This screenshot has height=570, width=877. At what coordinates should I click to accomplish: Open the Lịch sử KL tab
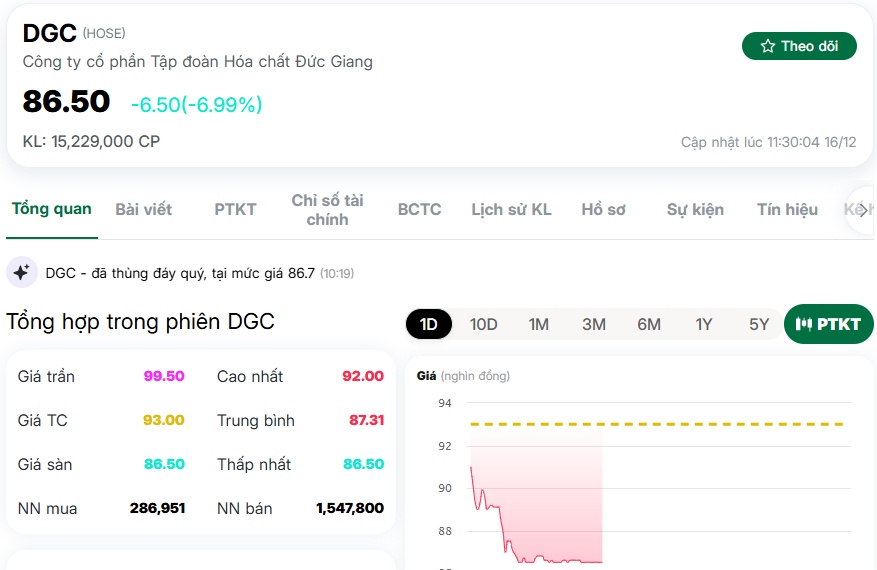click(x=511, y=209)
